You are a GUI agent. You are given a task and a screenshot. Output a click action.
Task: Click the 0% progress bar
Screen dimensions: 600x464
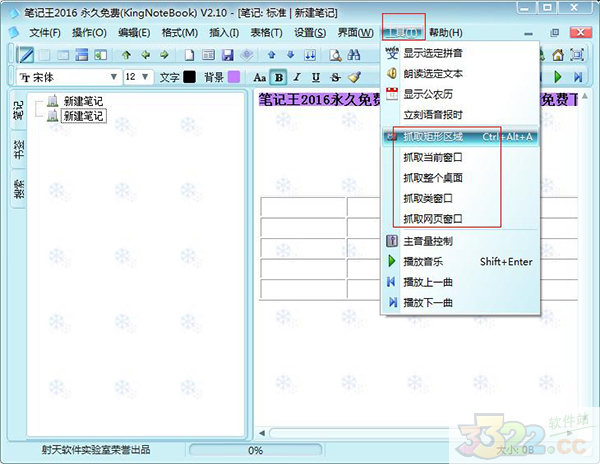pyautogui.click(x=256, y=450)
